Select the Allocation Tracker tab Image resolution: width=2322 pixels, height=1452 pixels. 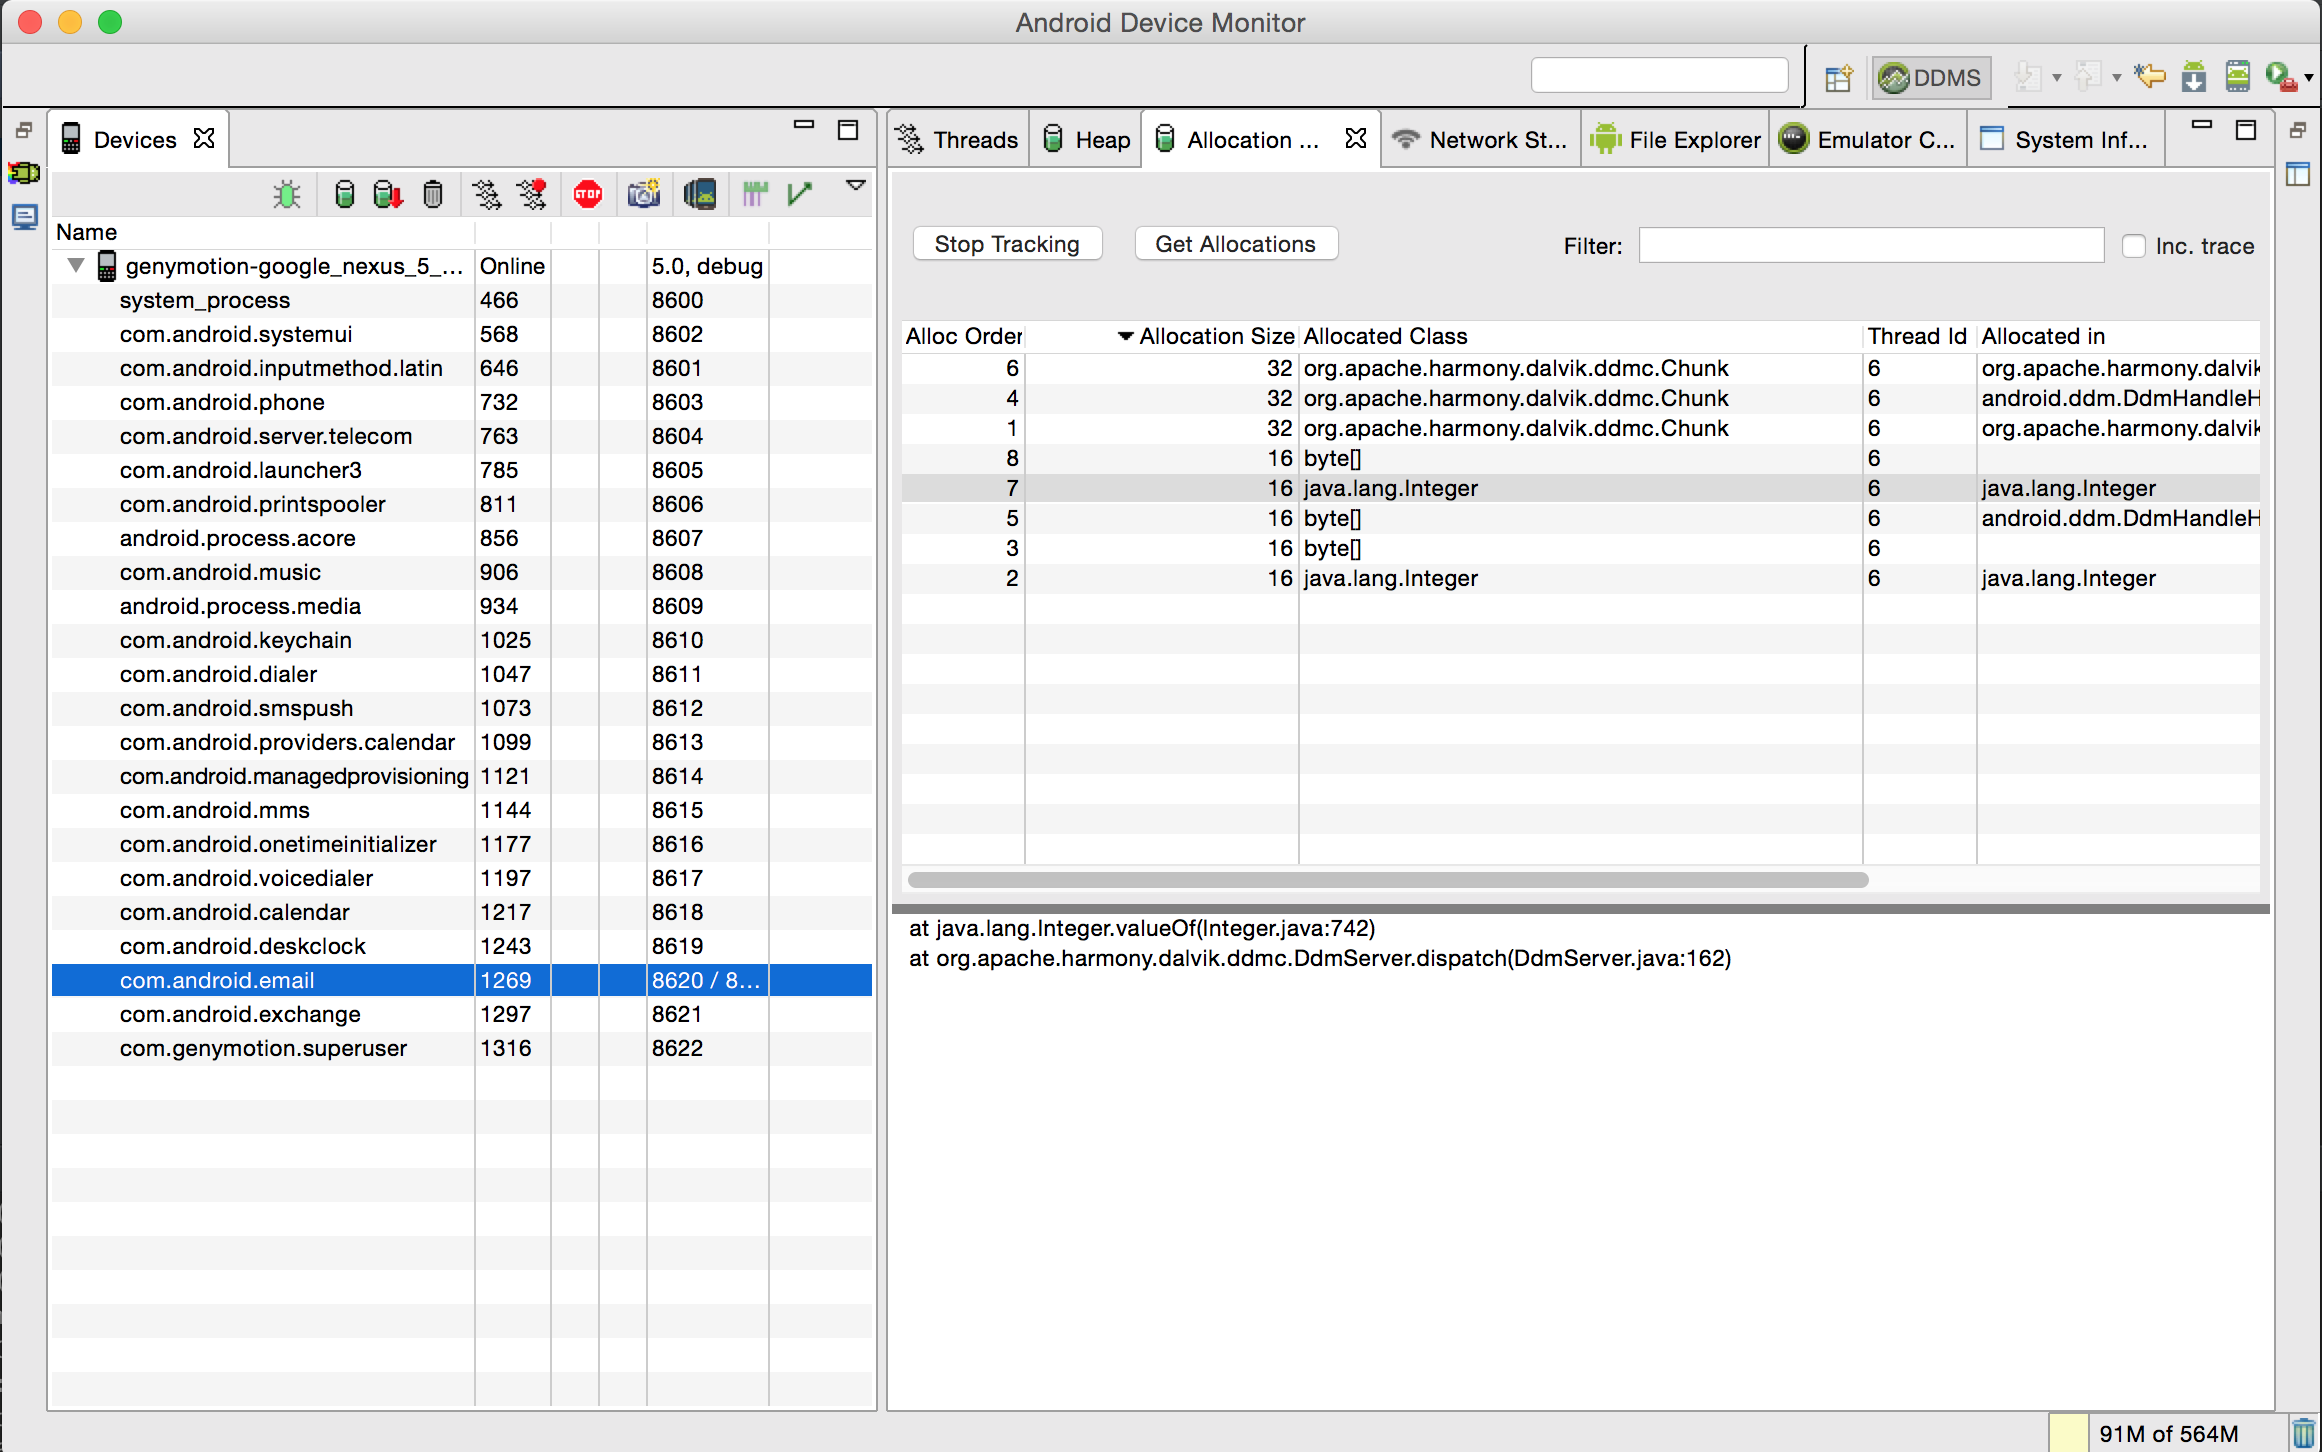point(1240,140)
